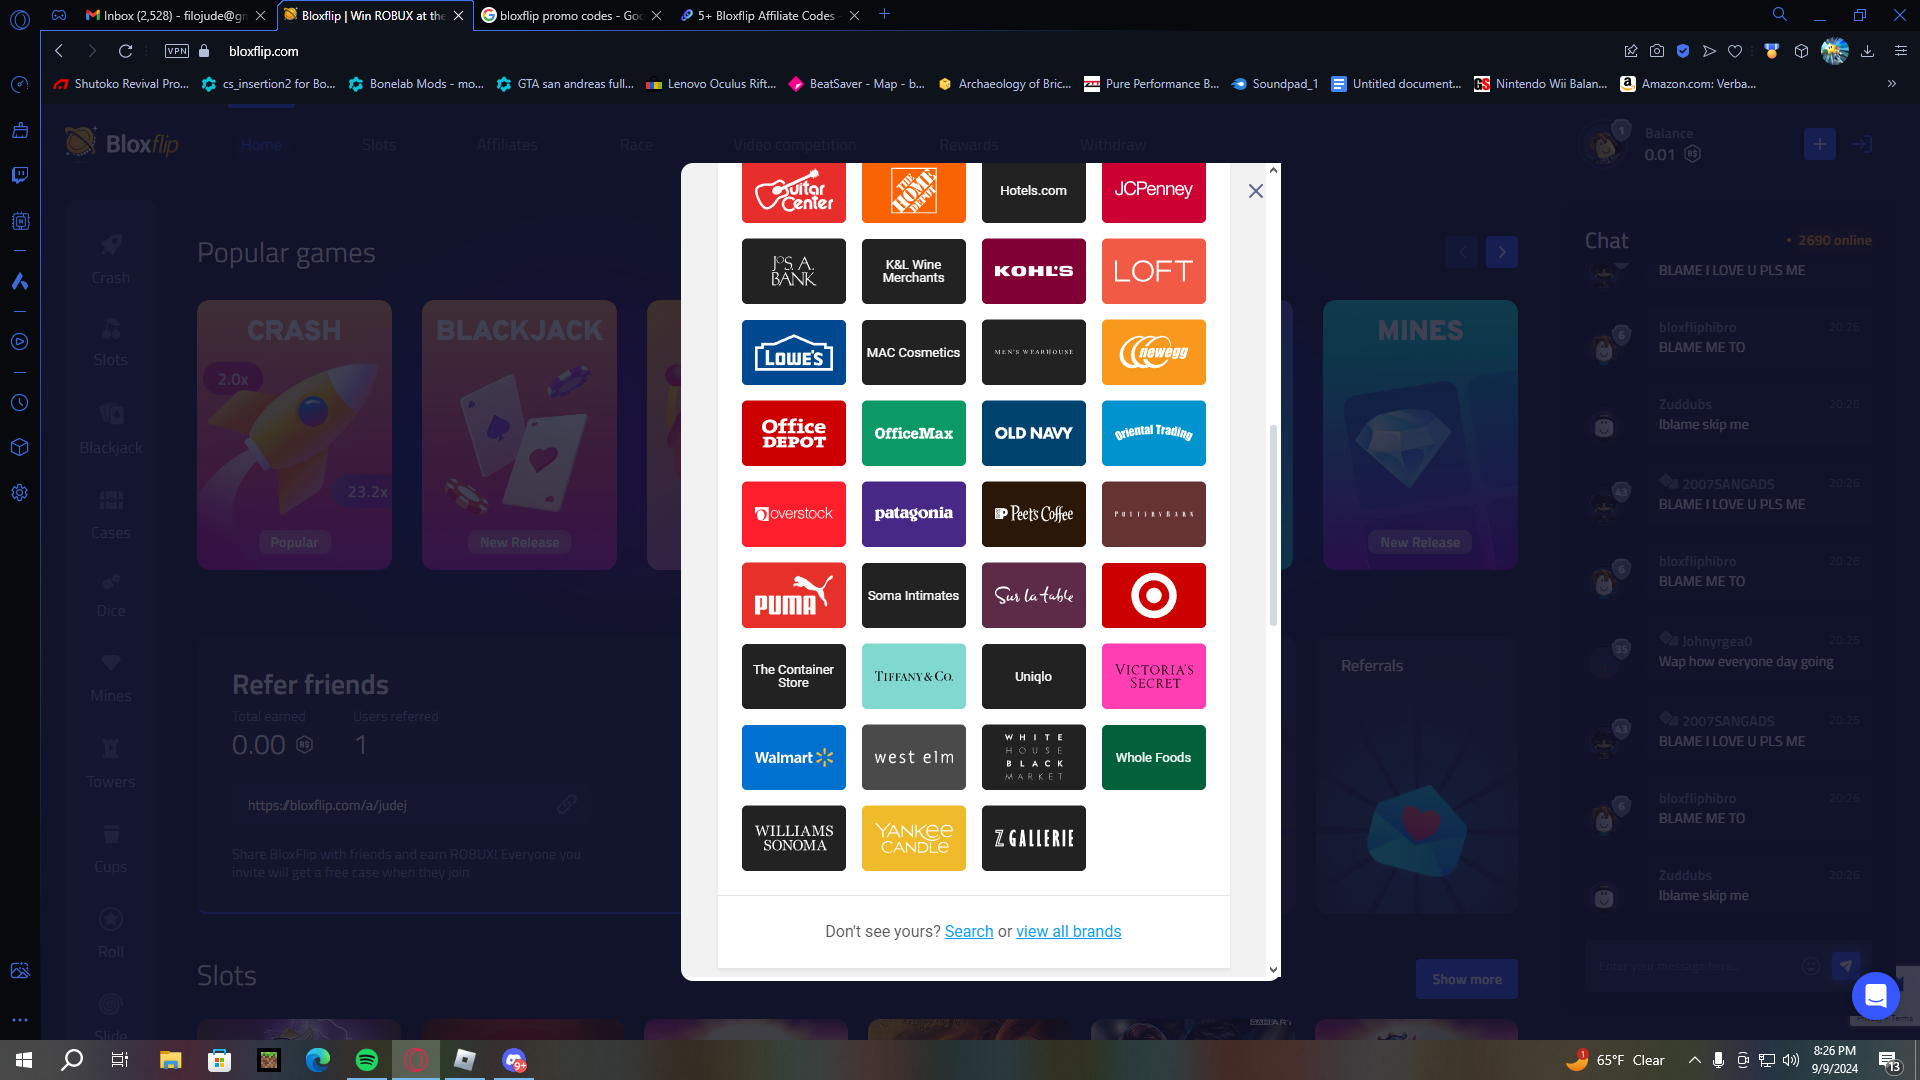The width and height of the screenshot is (1920, 1080).
Task: Pick the Tiffany & Co. tile
Action: click(x=913, y=676)
